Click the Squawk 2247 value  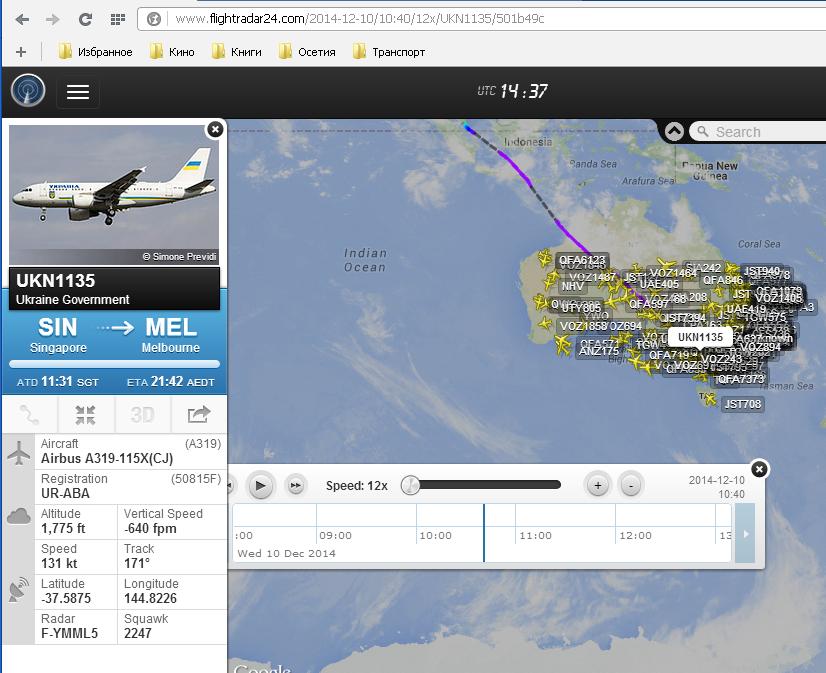coord(137,634)
